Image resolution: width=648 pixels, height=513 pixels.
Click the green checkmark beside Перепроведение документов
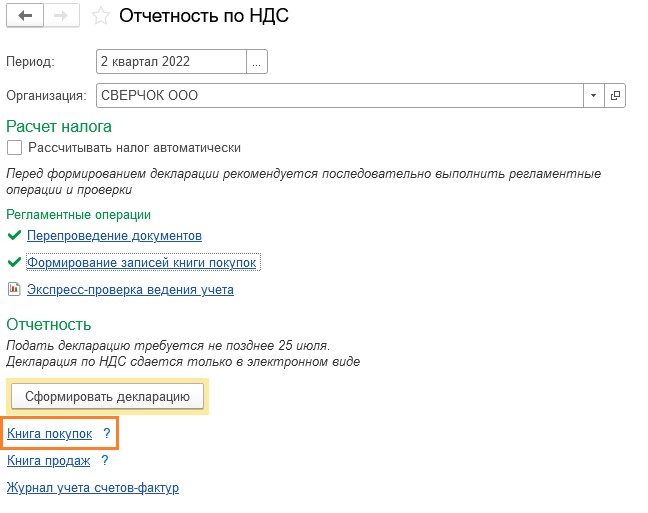[x=14, y=236]
